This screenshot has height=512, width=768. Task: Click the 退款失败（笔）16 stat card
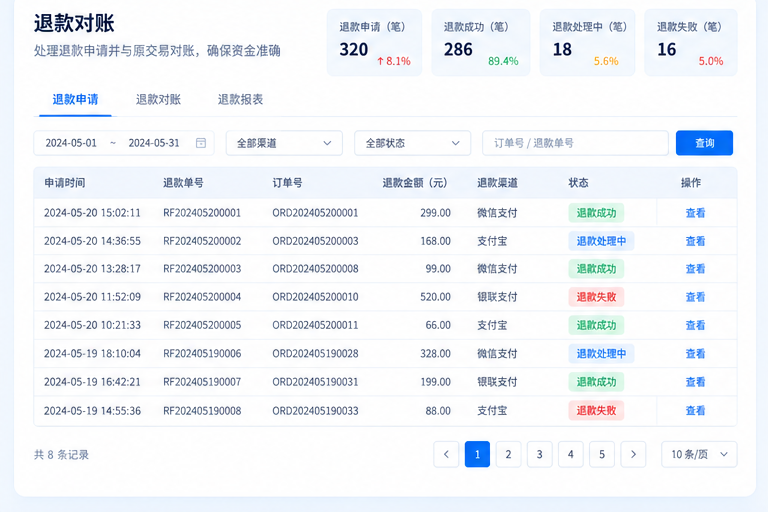(x=691, y=43)
